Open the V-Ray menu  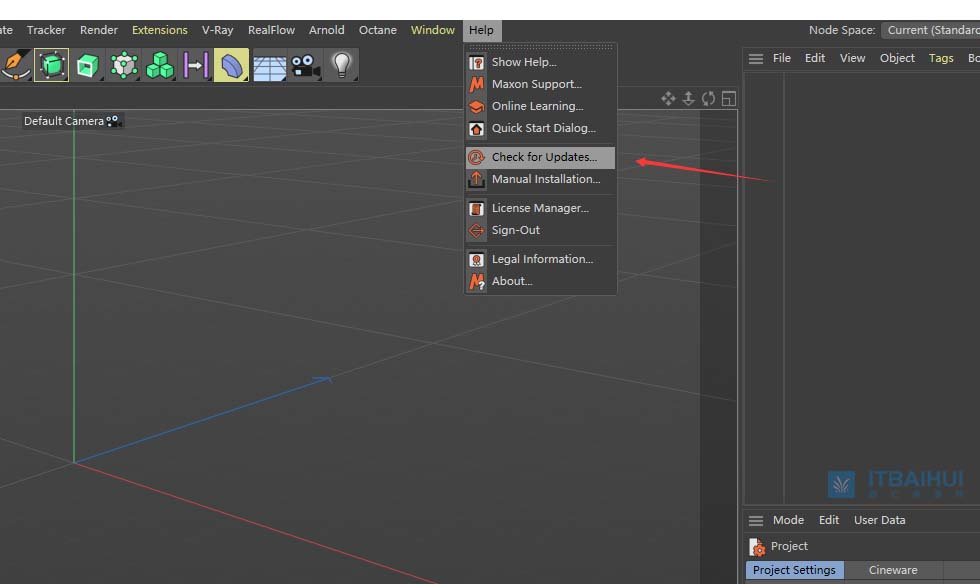pos(218,30)
